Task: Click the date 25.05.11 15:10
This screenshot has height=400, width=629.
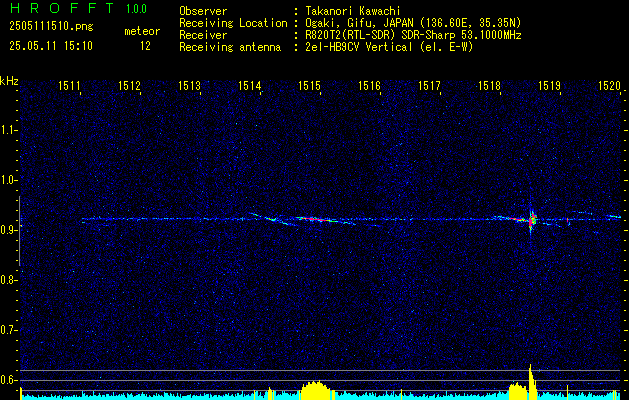Action: pos(51,46)
